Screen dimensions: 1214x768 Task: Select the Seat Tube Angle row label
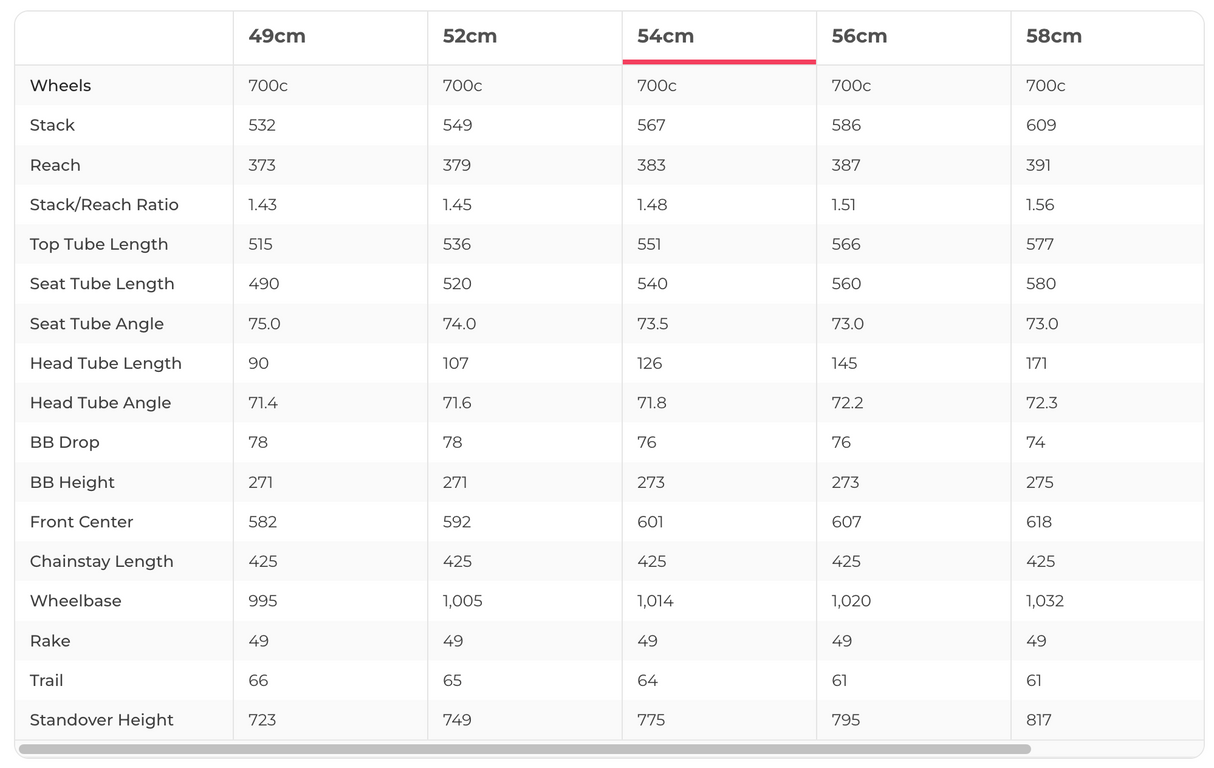coord(97,324)
